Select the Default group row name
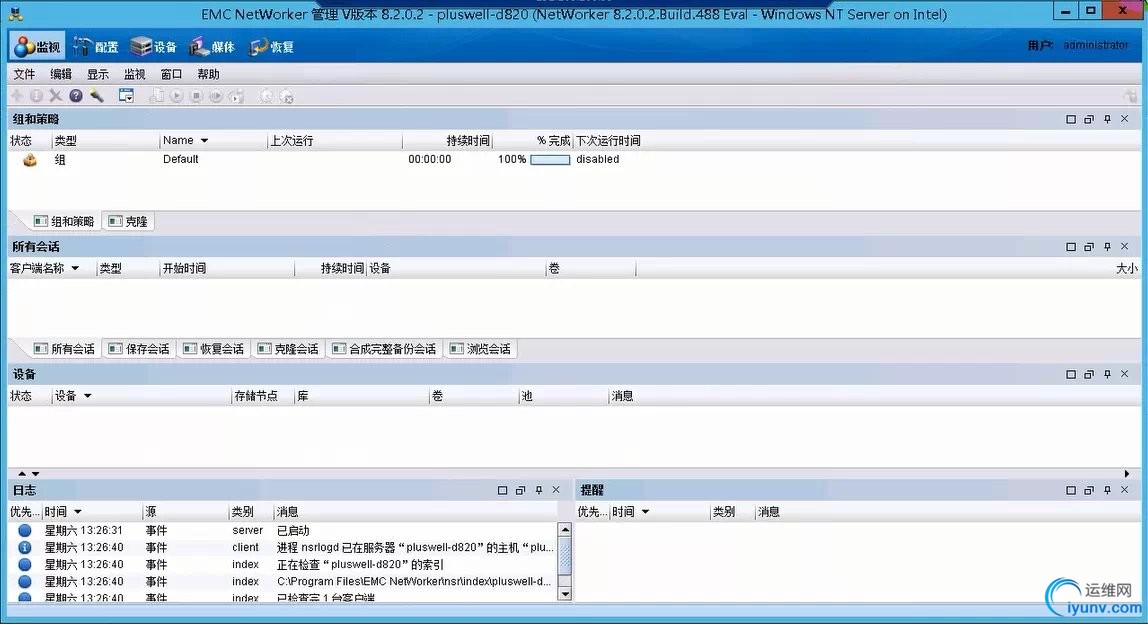The height and width of the screenshot is (624, 1148). (181, 160)
